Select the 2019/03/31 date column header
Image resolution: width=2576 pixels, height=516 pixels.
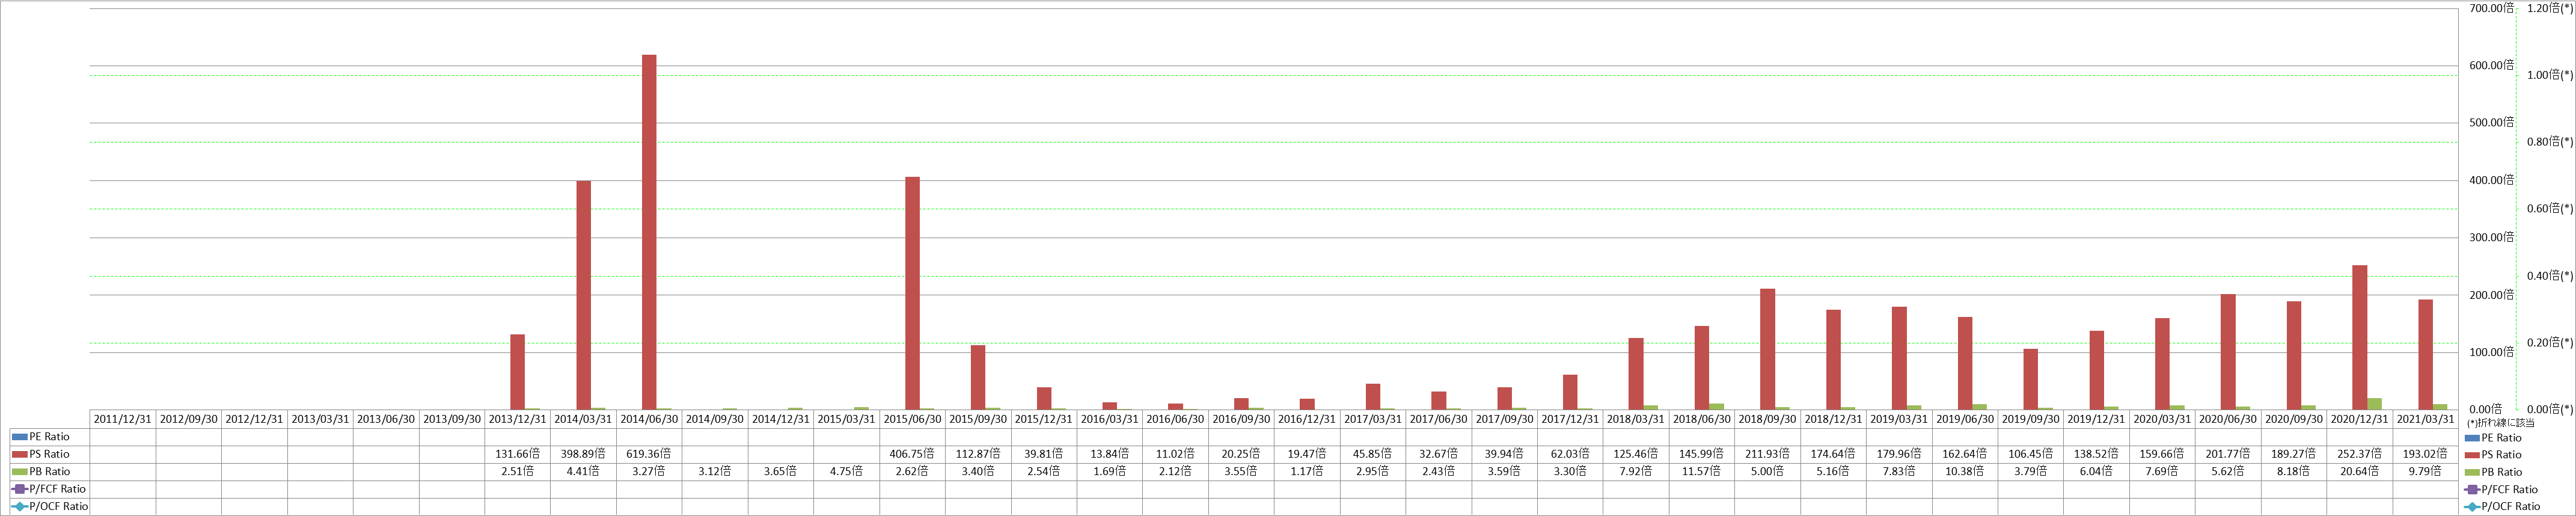tap(1899, 419)
